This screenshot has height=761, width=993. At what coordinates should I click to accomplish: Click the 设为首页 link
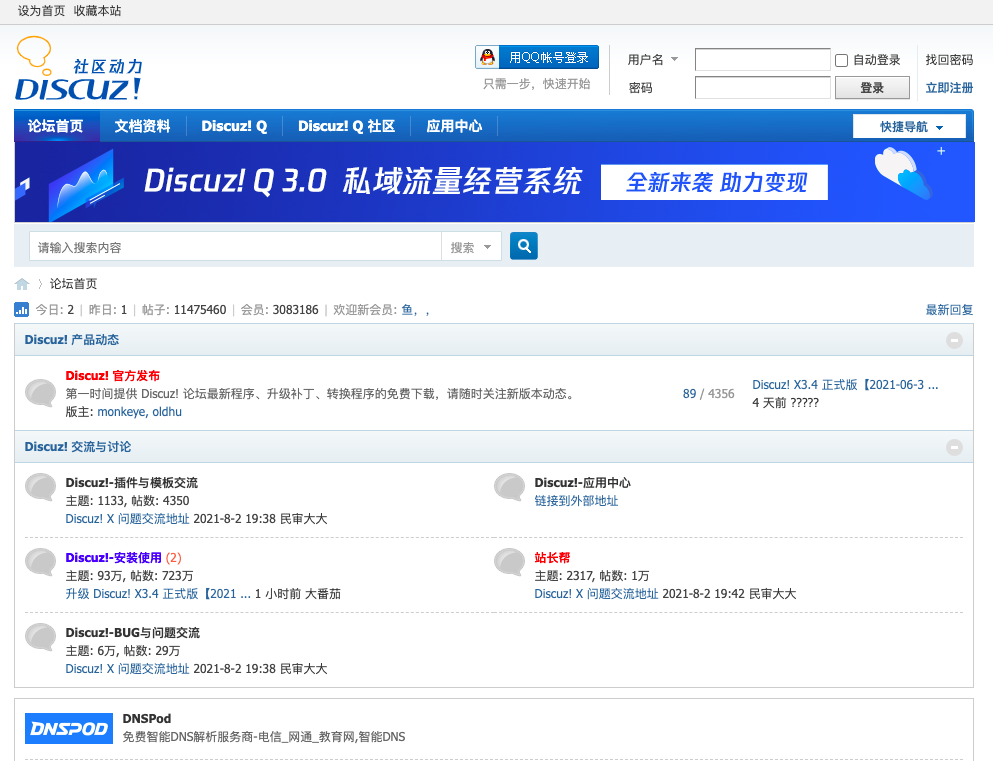coord(41,11)
